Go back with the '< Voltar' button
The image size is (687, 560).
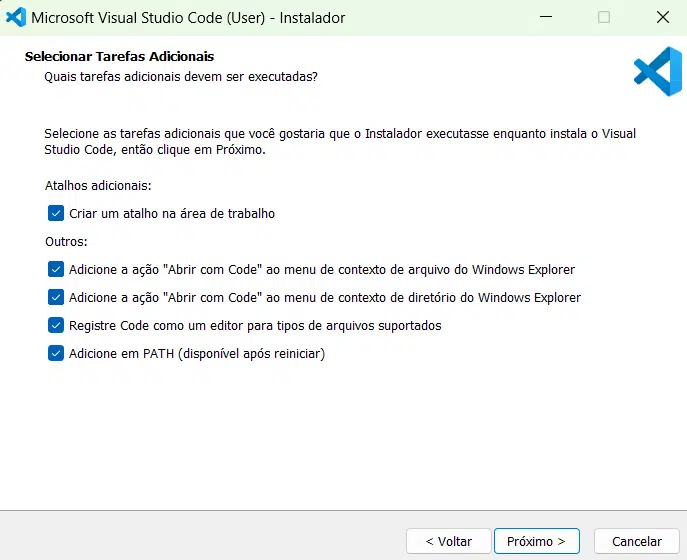pyautogui.click(x=448, y=541)
